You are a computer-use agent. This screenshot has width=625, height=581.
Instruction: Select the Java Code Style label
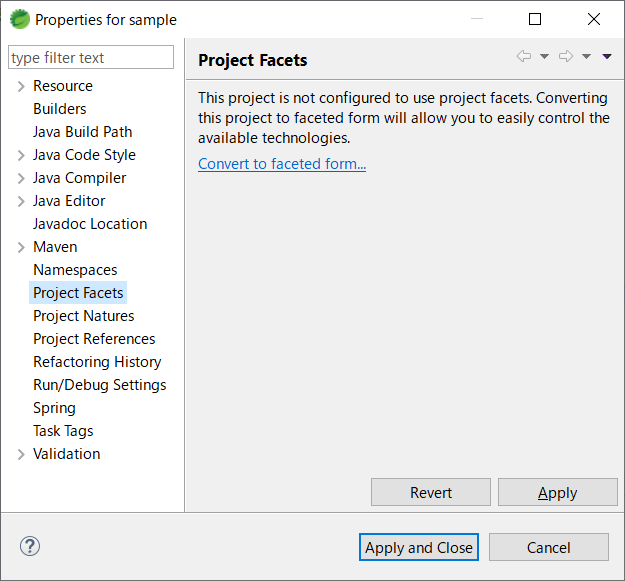coord(84,155)
